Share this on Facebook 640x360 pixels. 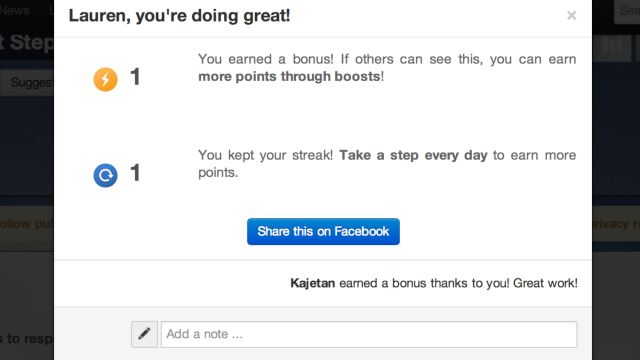(323, 231)
